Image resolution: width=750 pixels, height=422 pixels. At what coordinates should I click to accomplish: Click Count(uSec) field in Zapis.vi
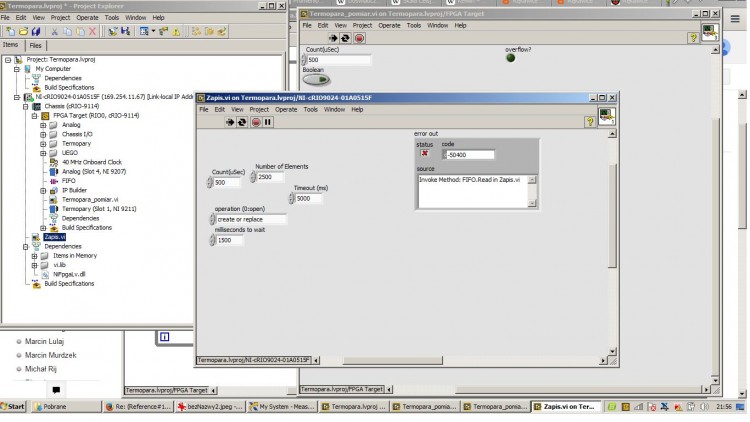227,182
